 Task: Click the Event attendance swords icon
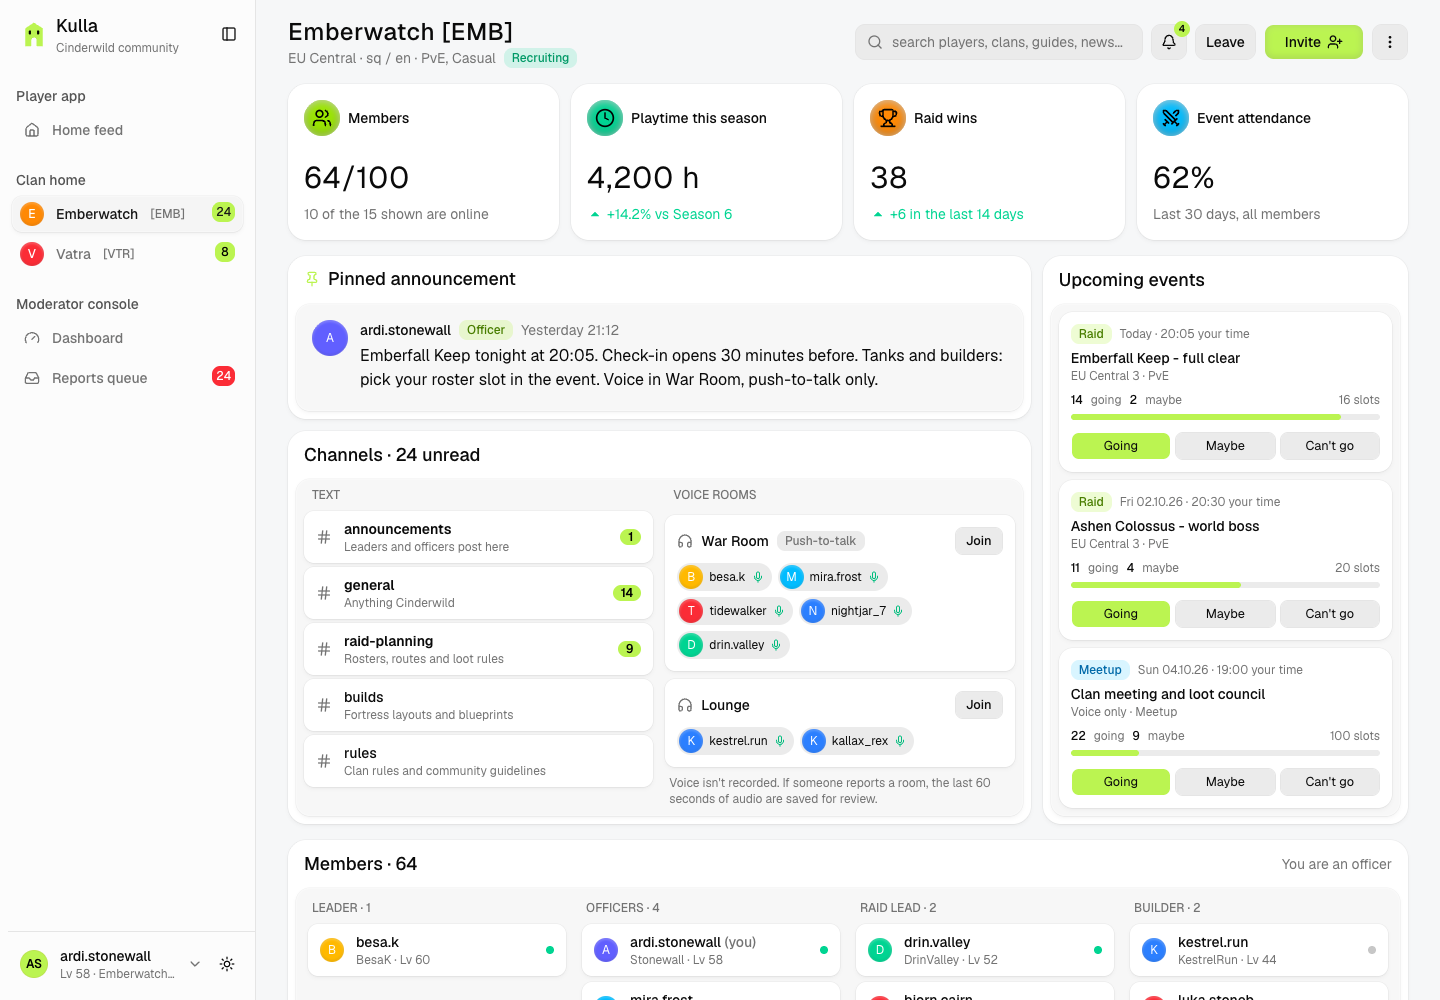[1171, 118]
